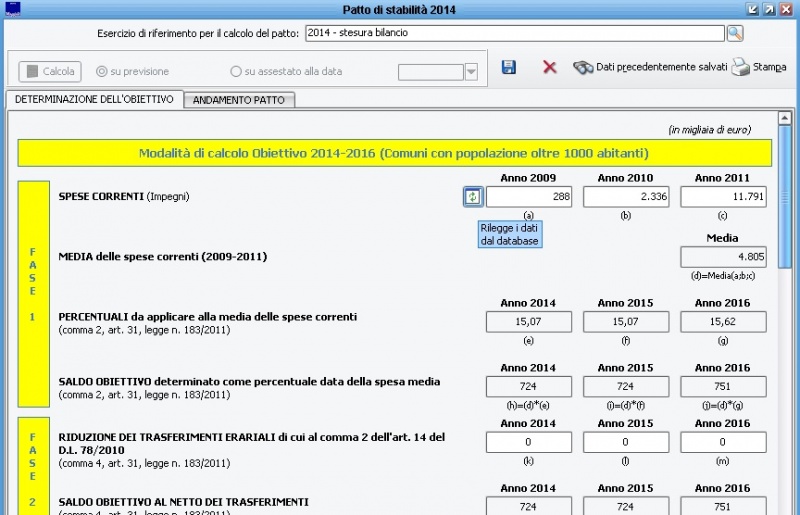Click the blue floppy disk save icon
The width and height of the screenshot is (800, 515).
tap(509, 67)
